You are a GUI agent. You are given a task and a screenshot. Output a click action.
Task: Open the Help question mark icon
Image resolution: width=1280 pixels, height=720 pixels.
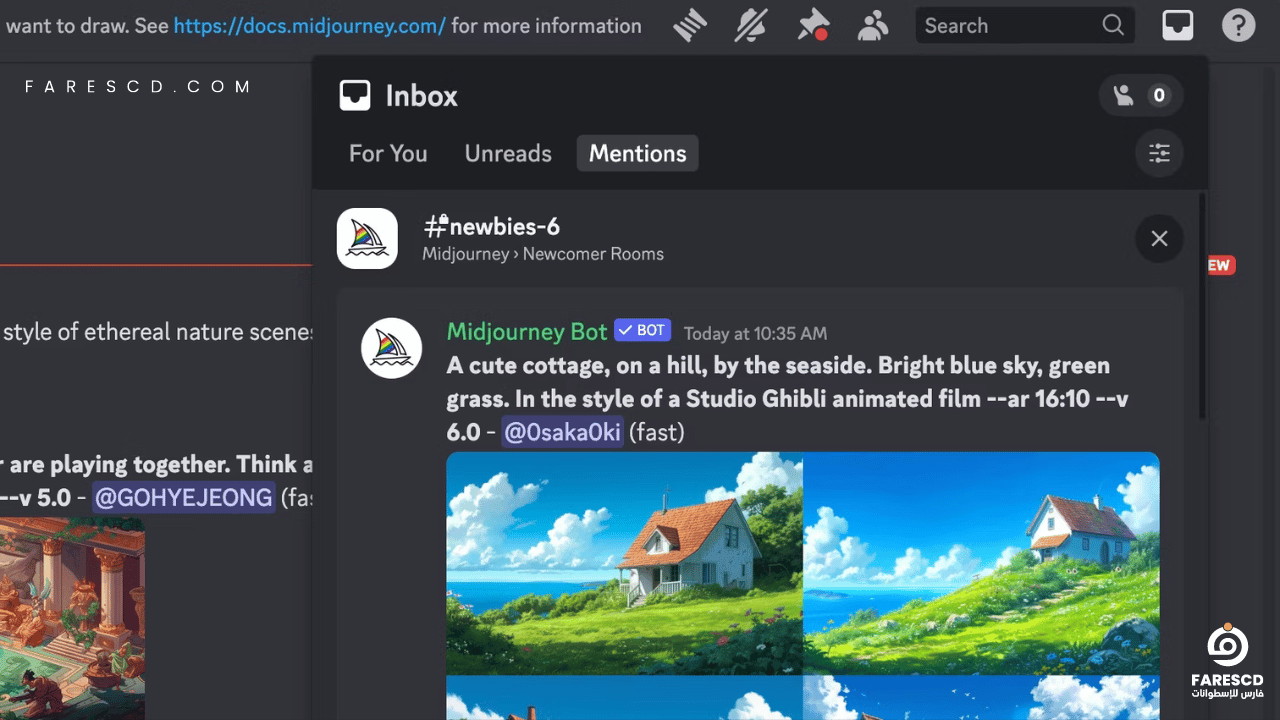[x=1239, y=26]
